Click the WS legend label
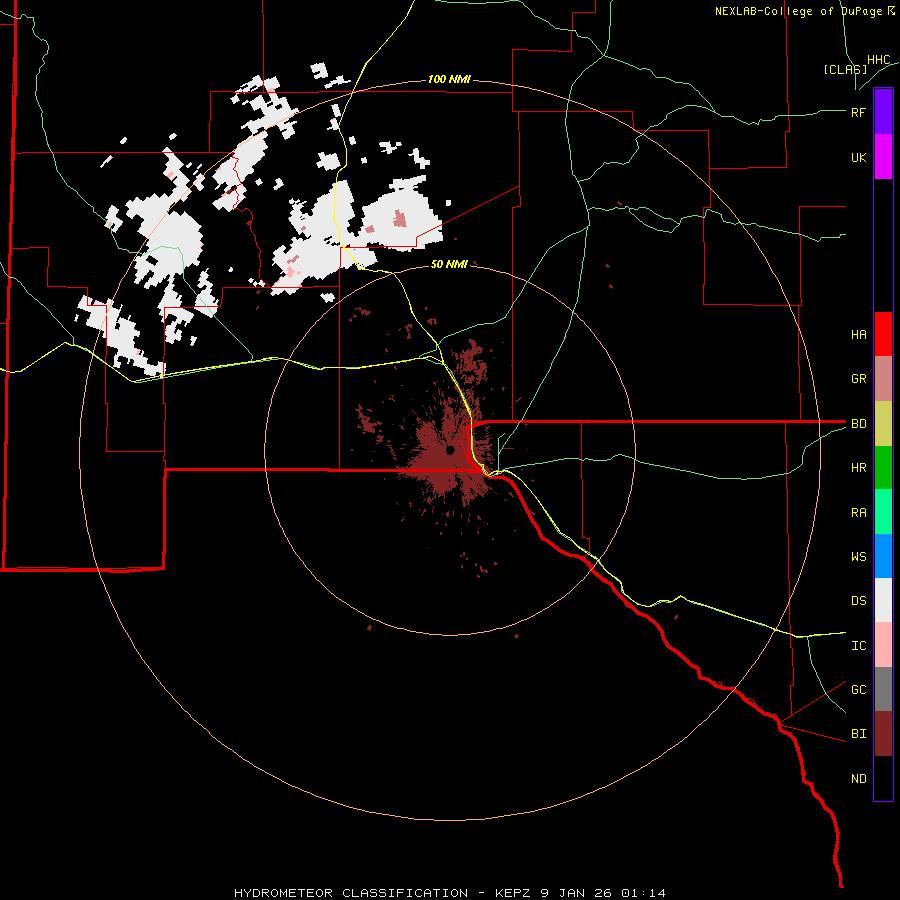Screen dimensions: 900x900 pos(858,557)
